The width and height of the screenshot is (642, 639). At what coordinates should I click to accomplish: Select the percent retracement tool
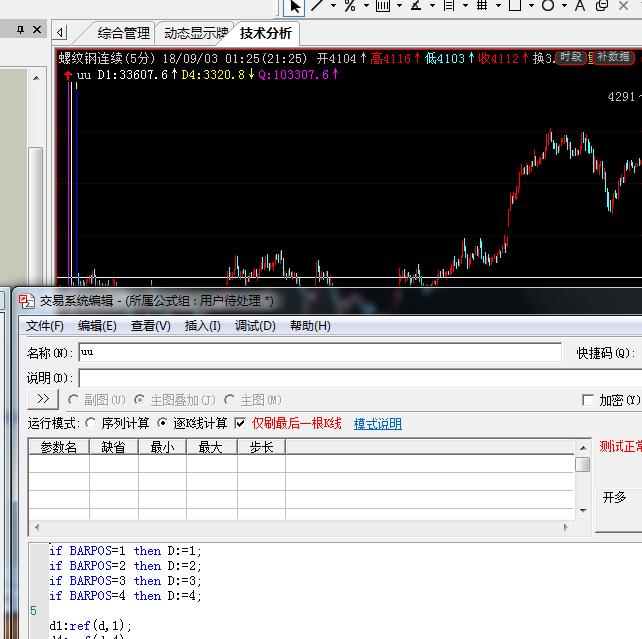pyautogui.click(x=350, y=5)
